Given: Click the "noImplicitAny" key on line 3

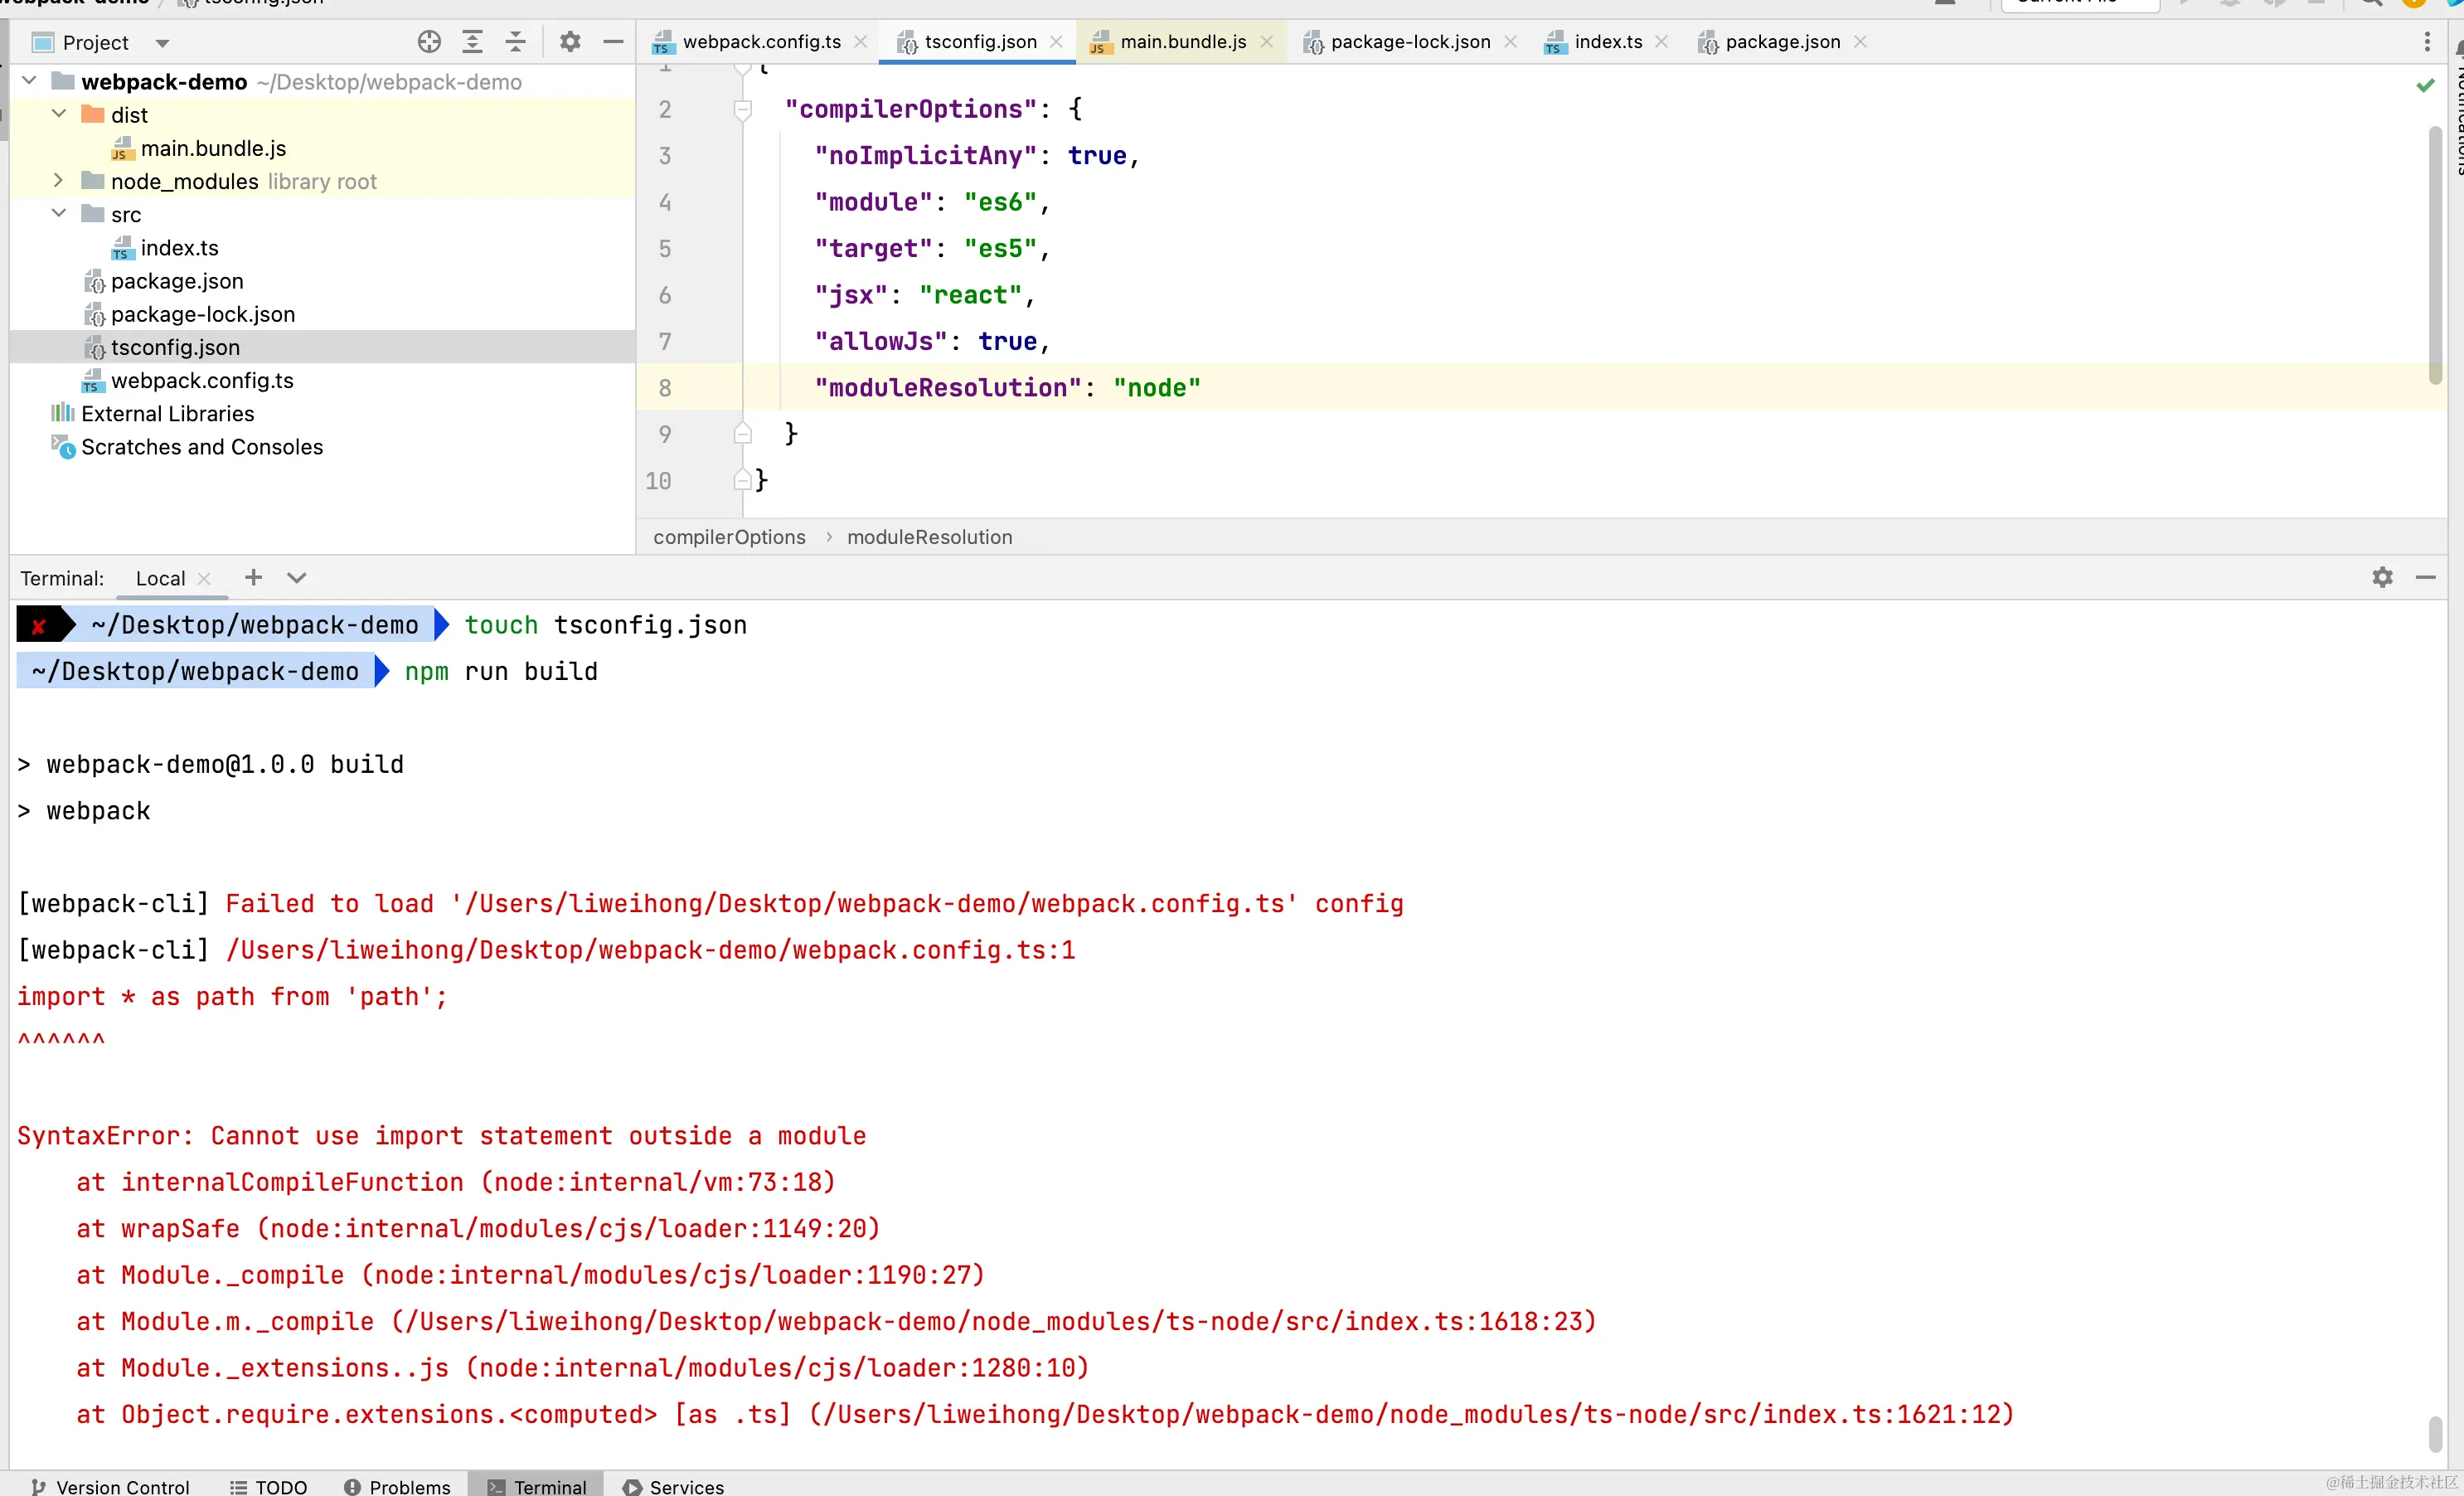Looking at the screenshot, I should pos(925,155).
